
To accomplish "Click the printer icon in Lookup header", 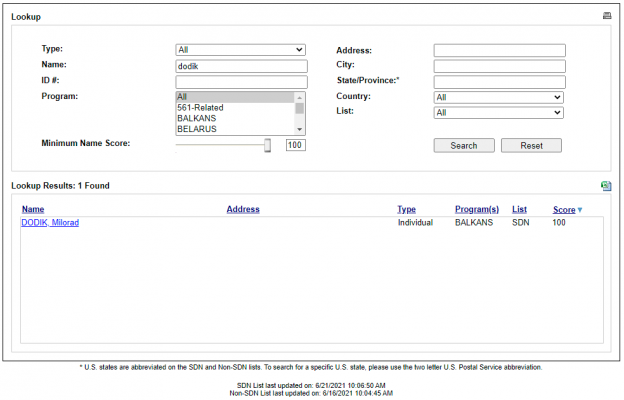I will (606, 17).
